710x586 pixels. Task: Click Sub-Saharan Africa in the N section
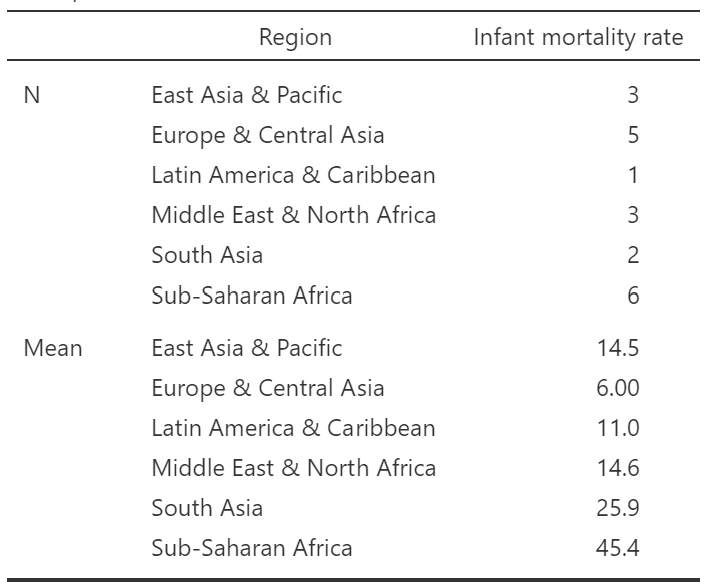(251, 295)
